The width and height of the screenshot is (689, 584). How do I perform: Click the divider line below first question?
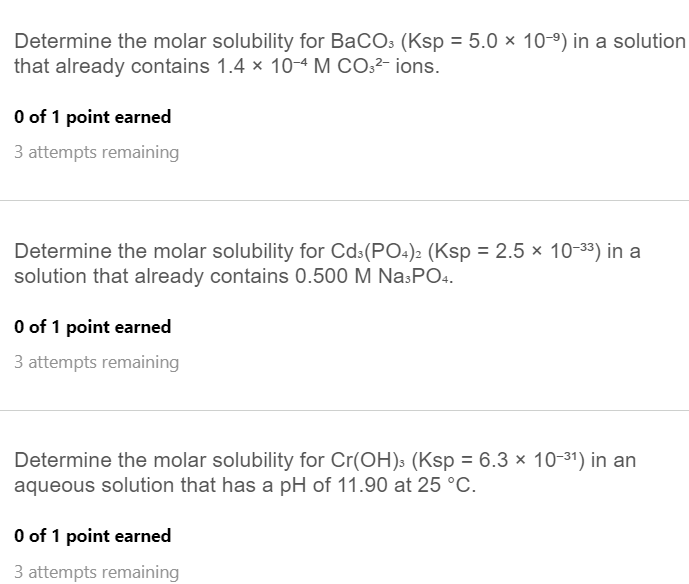coord(344,200)
